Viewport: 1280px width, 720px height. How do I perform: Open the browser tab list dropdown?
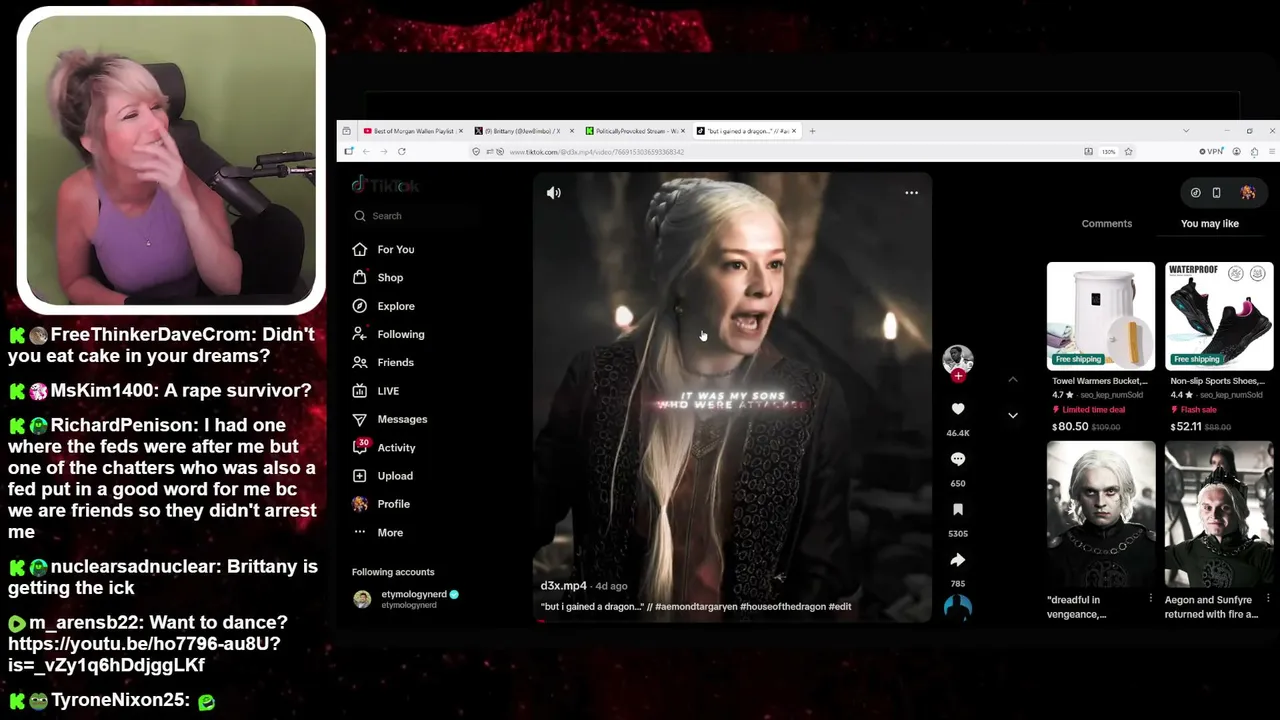tap(1186, 131)
